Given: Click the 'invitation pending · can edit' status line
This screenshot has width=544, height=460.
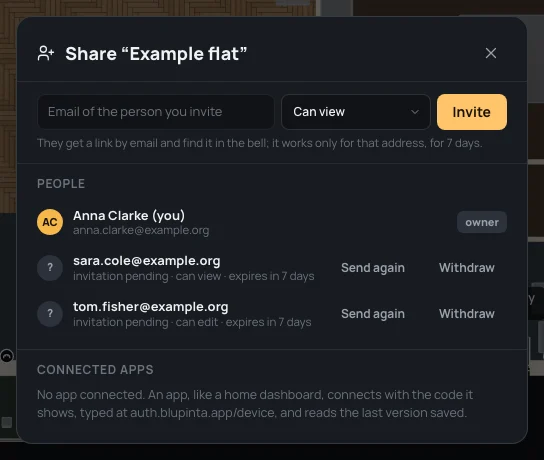Looking at the screenshot, I should pyautogui.click(x=192, y=322).
